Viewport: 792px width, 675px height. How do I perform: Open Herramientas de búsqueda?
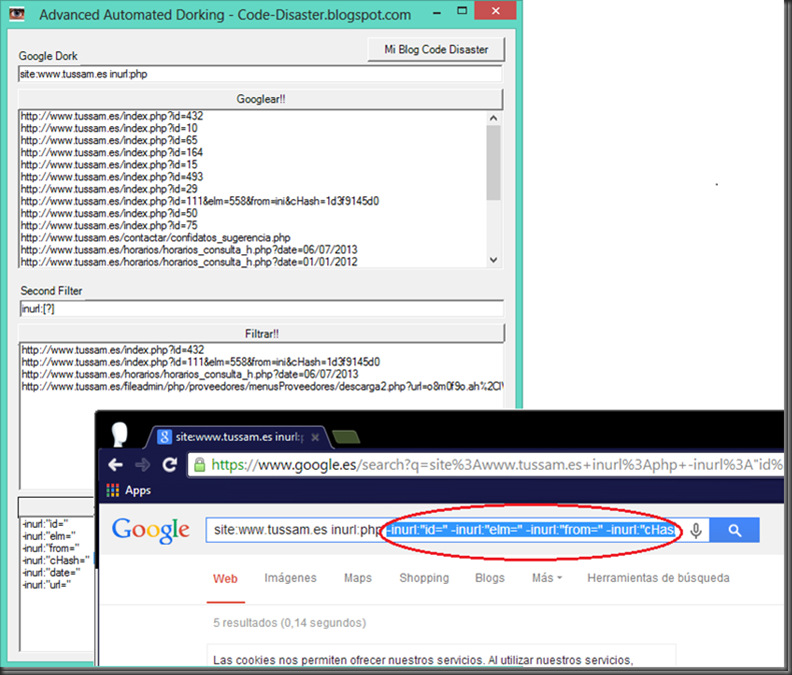658,578
